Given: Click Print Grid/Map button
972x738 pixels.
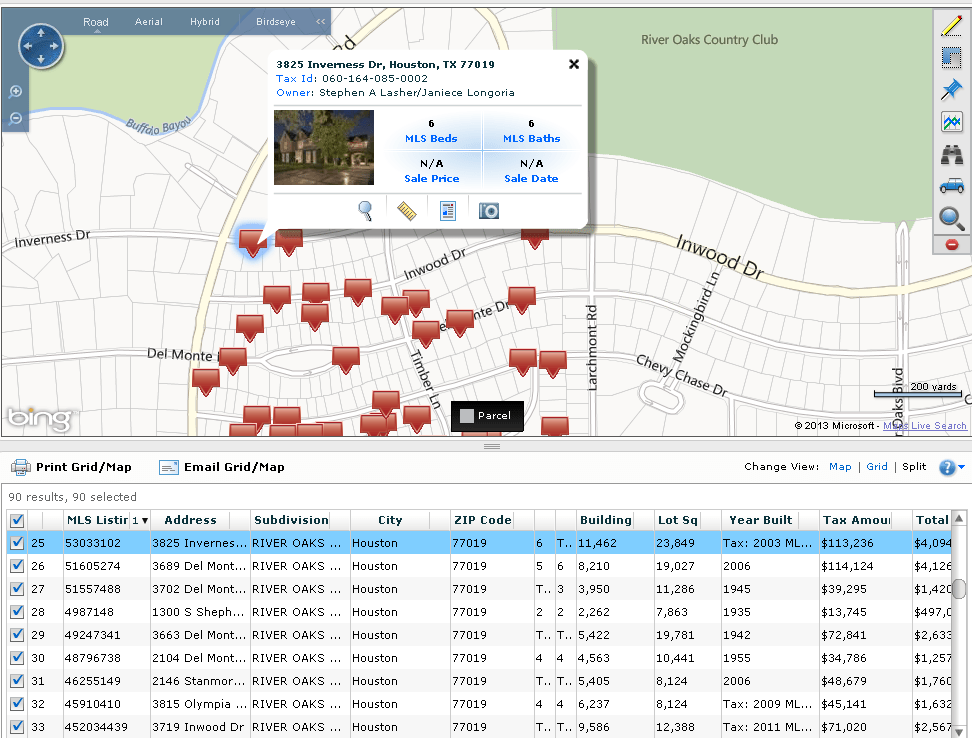Looking at the screenshot, I should pyautogui.click(x=72, y=467).
